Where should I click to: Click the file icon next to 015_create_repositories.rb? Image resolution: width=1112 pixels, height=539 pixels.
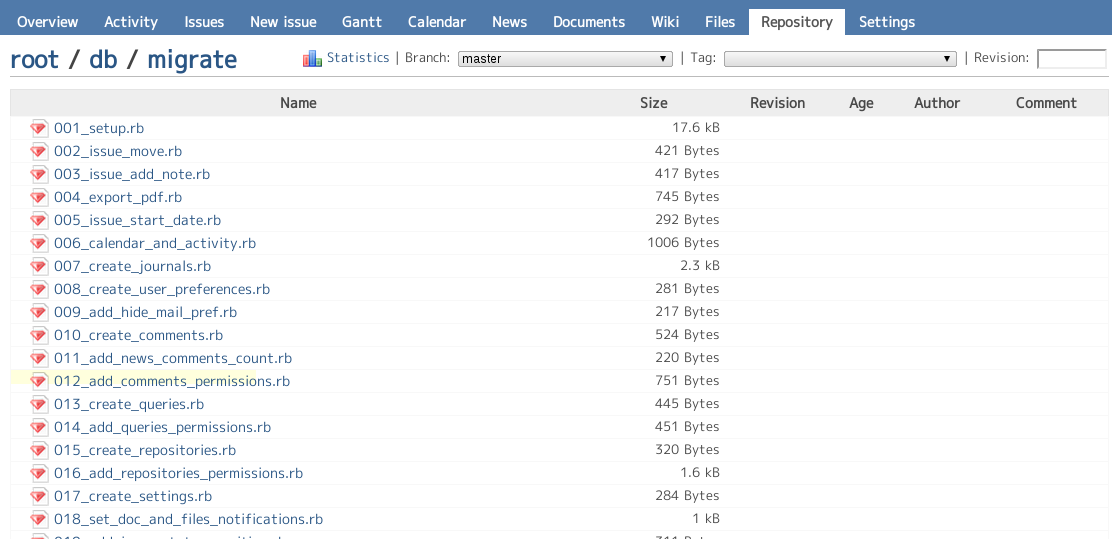[39, 450]
